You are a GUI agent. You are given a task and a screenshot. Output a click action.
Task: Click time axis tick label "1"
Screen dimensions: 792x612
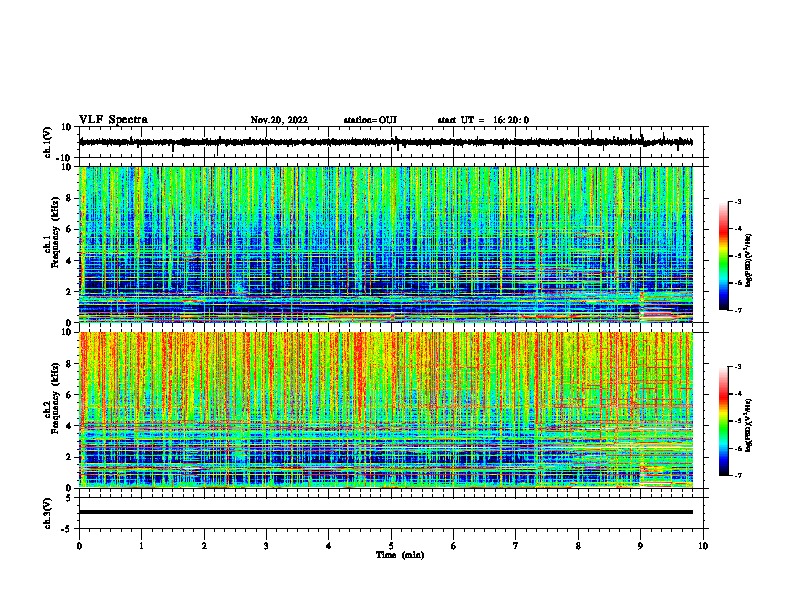point(141,546)
